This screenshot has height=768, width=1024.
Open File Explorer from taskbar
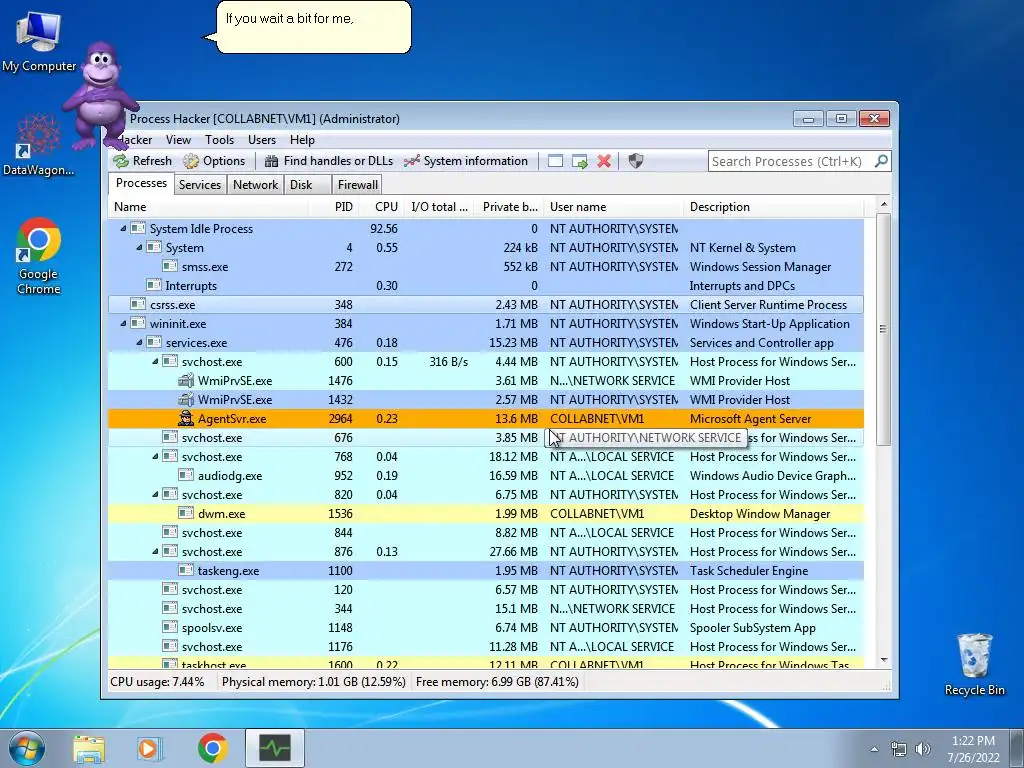[x=89, y=748]
